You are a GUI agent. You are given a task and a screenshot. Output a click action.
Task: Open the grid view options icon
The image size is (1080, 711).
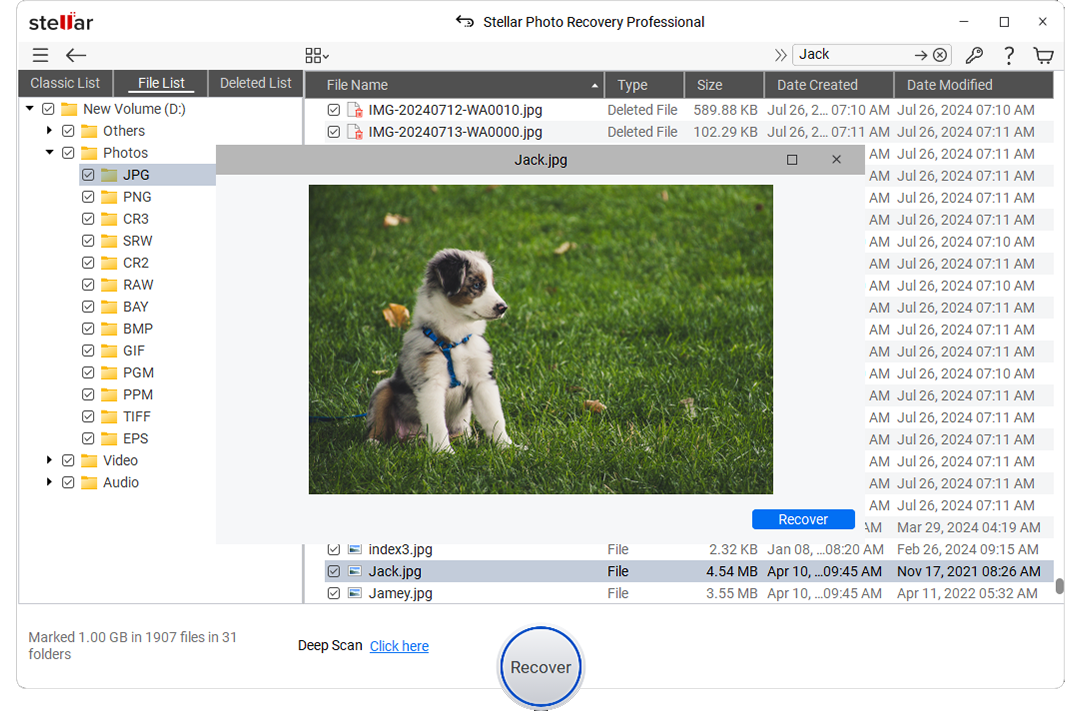(x=316, y=56)
